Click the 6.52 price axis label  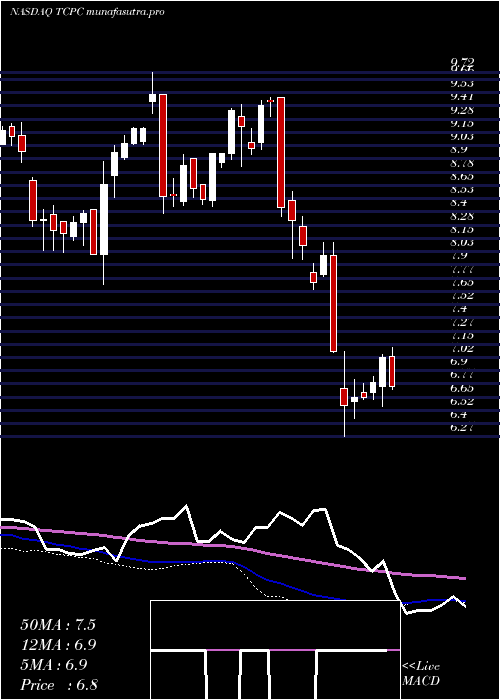tap(462, 402)
